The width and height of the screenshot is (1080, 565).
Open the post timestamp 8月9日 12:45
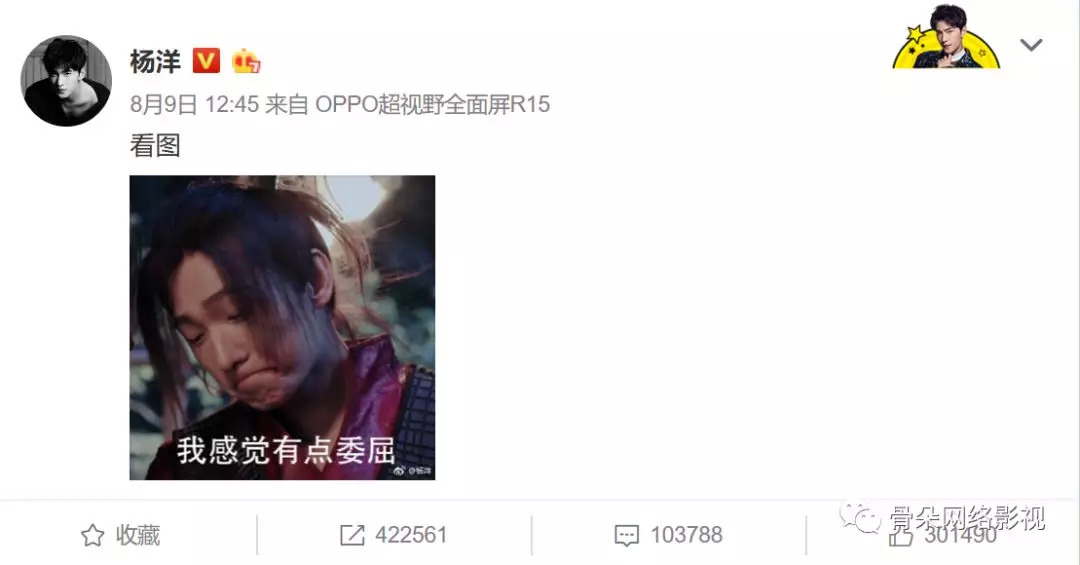pos(194,105)
